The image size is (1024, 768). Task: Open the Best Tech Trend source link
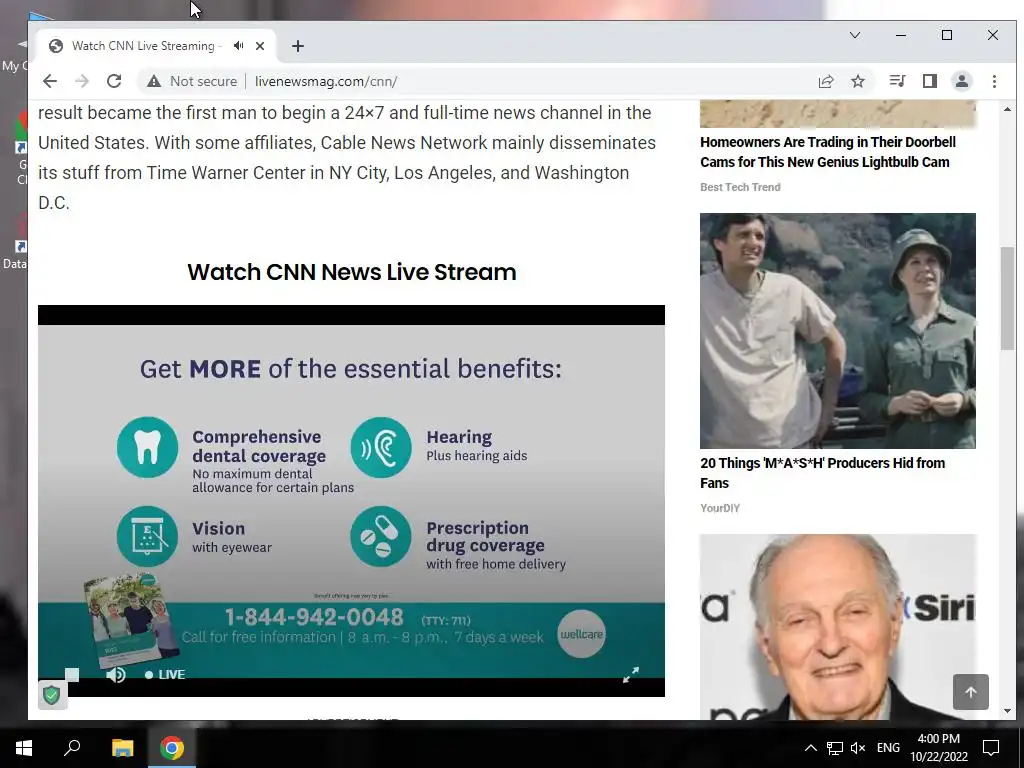coord(740,187)
